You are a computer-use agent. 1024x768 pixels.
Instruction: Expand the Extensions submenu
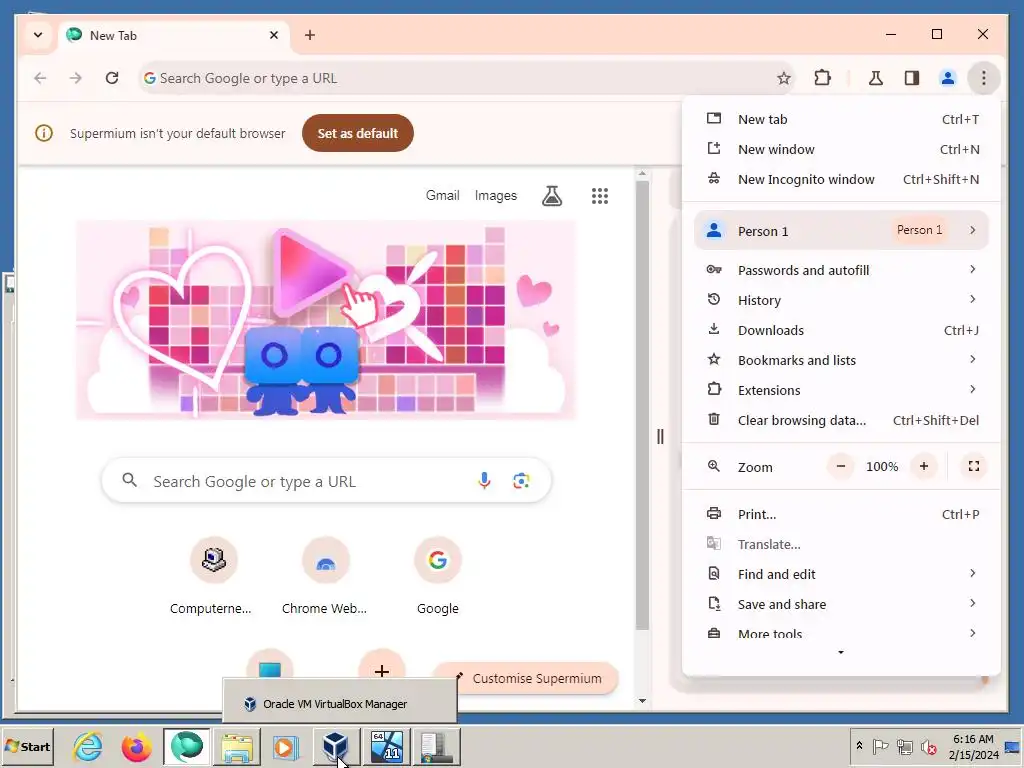841,391
